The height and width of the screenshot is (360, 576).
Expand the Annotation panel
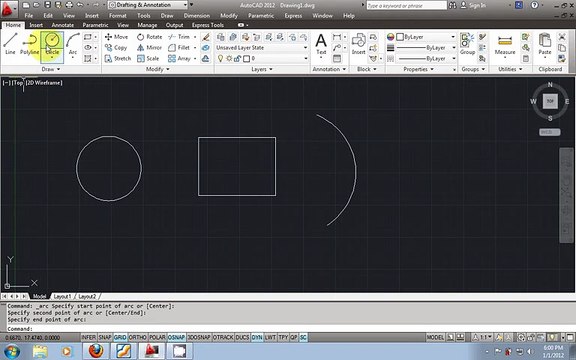point(329,69)
